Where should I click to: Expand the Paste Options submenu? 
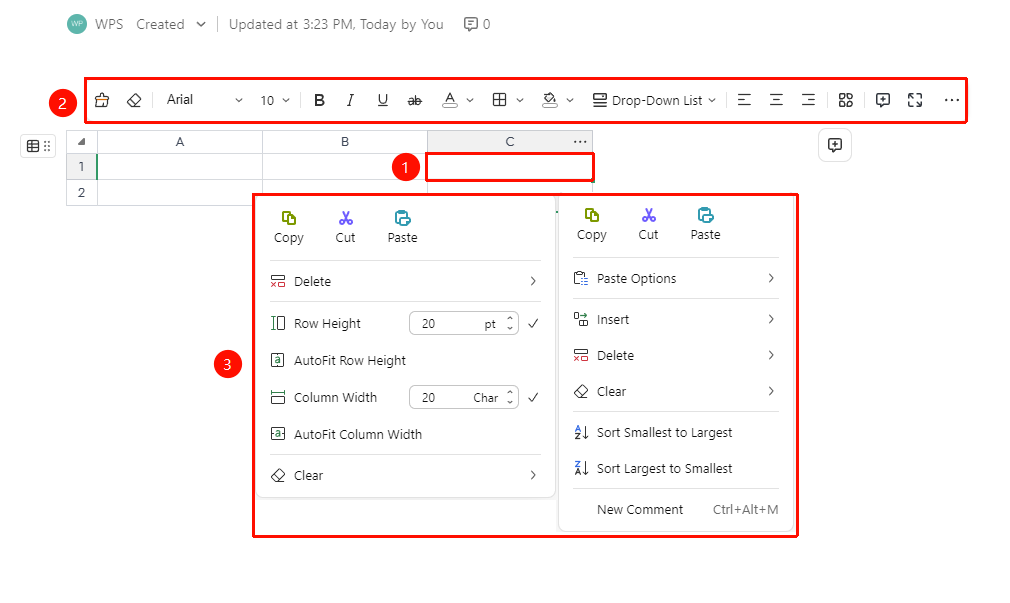676,278
